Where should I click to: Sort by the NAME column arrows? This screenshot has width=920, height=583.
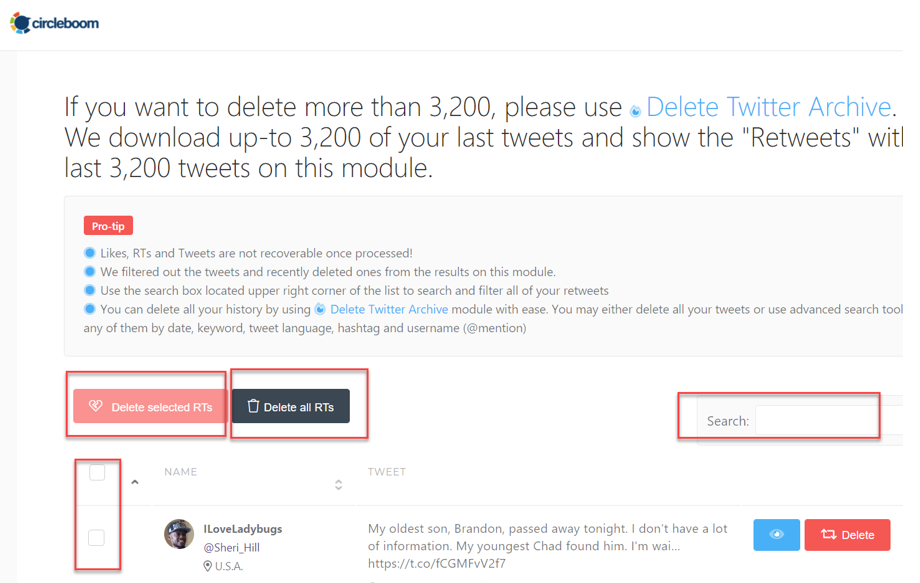(339, 485)
